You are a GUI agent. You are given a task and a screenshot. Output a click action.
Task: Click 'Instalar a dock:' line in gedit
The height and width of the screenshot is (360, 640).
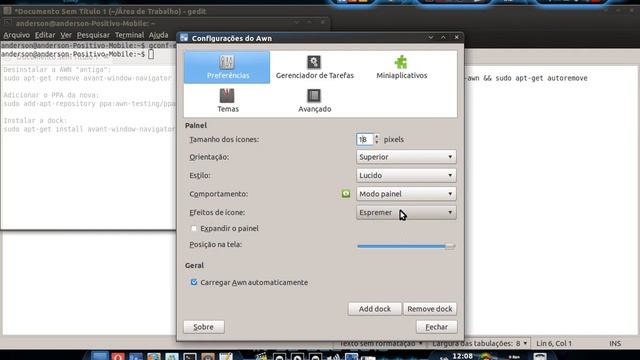click(x=35, y=120)
